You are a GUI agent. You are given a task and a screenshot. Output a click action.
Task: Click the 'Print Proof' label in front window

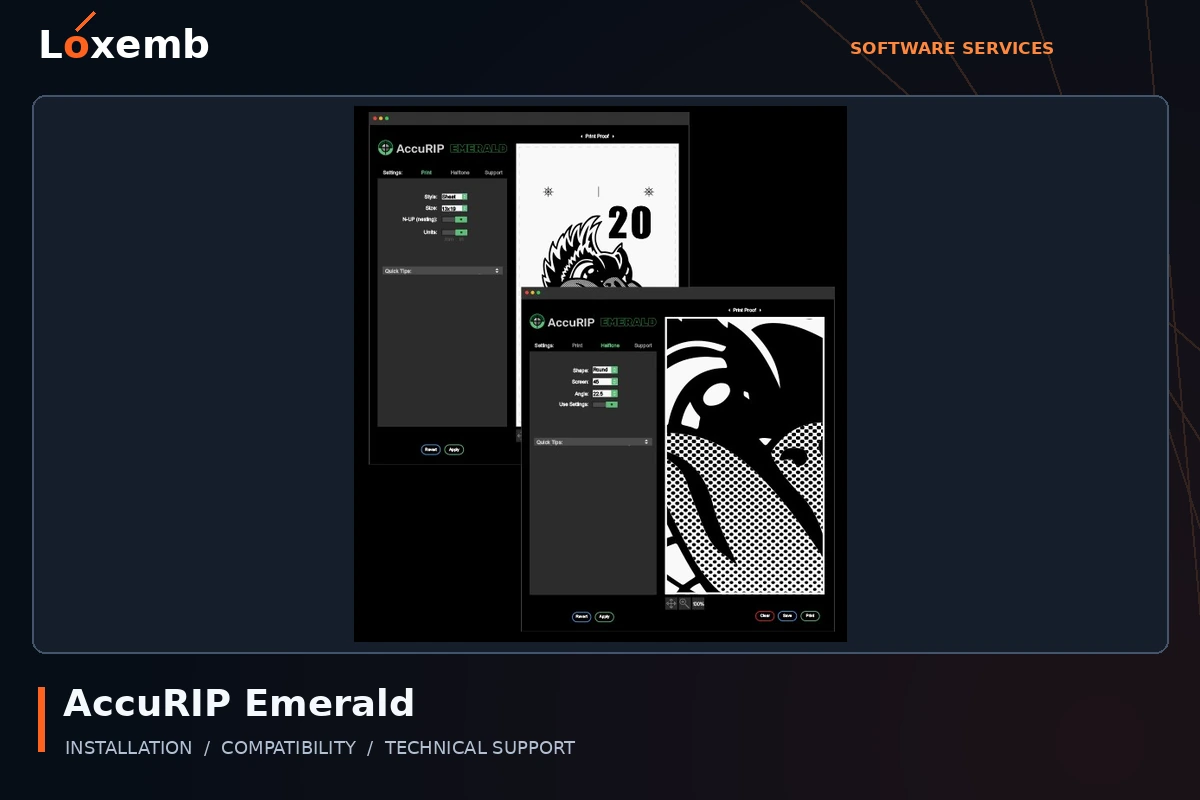[745, 310]
